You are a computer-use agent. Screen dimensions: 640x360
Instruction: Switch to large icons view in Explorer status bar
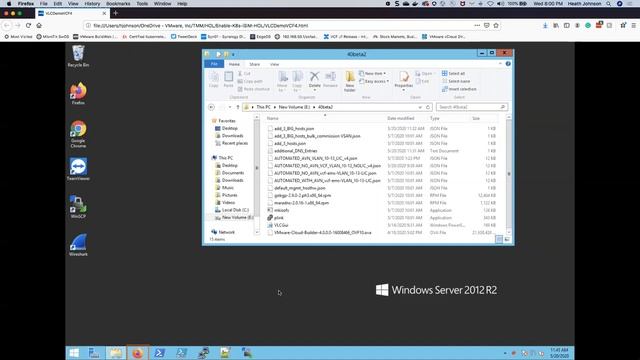coord(507,239)
